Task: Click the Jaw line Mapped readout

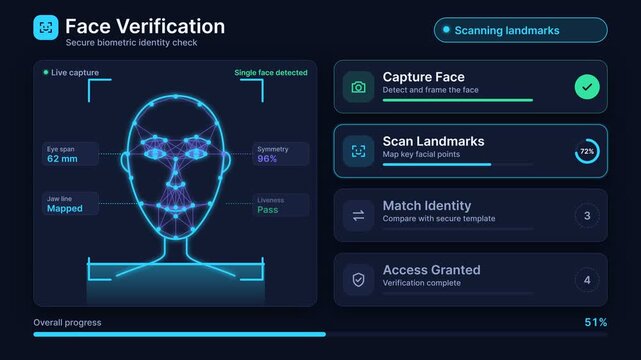Action: click(70, 203)
